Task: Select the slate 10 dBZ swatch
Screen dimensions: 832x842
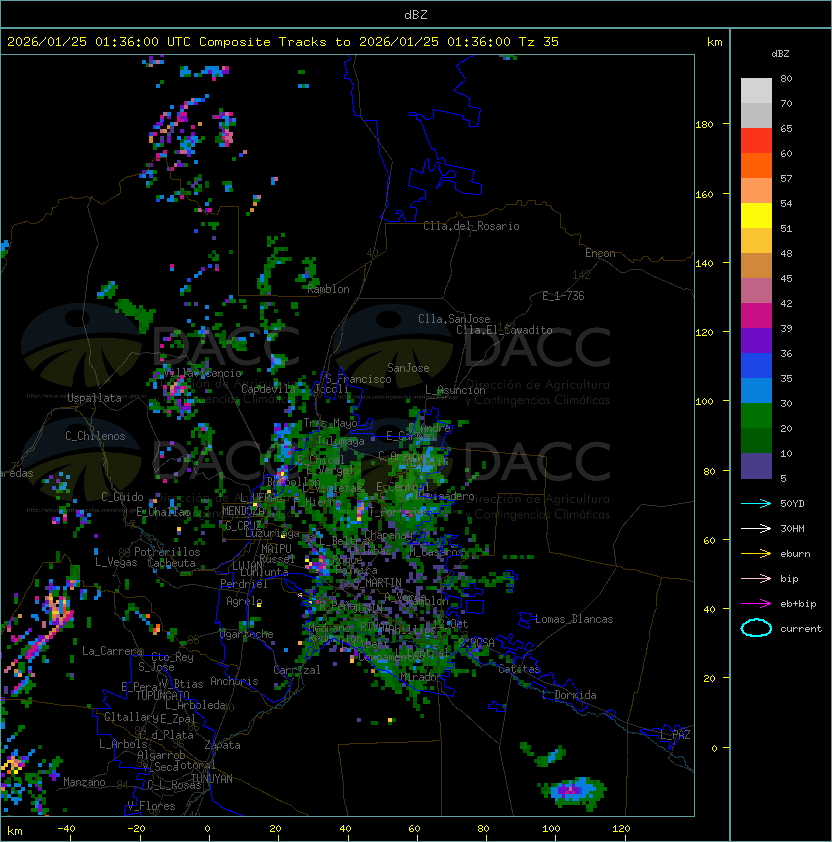Action: pyautogui.click(x=756, y=466)
